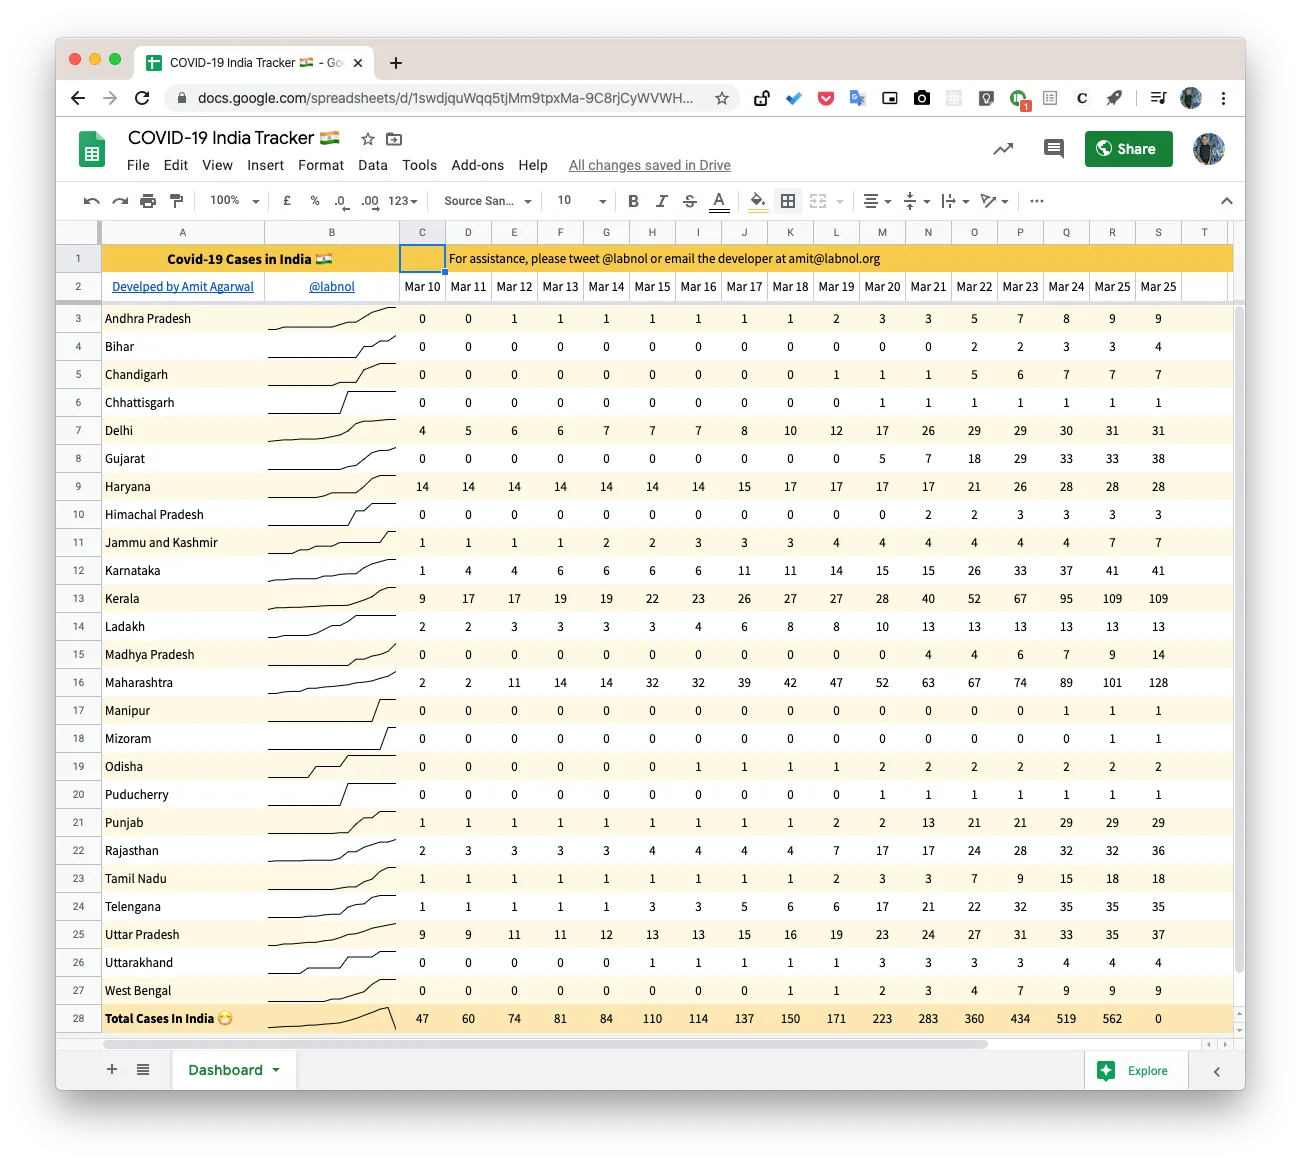Screen dimensions: 1301x1164
Task: Open the 100% zoom dropdown
Action: click(x=234, y=201)
